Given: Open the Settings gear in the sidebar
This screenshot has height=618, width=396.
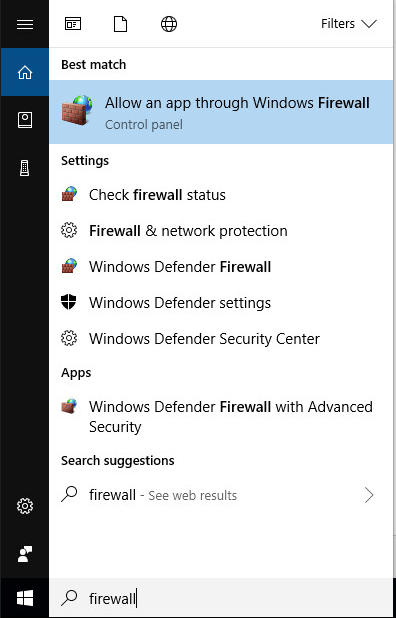Looking at the screenshot, I should (x=24, y=506).
